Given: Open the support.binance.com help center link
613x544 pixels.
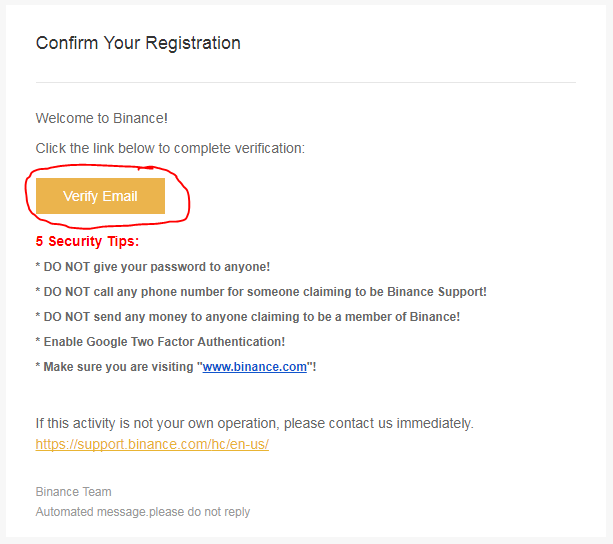Looking at the screenshot, I should click(152, 444).
